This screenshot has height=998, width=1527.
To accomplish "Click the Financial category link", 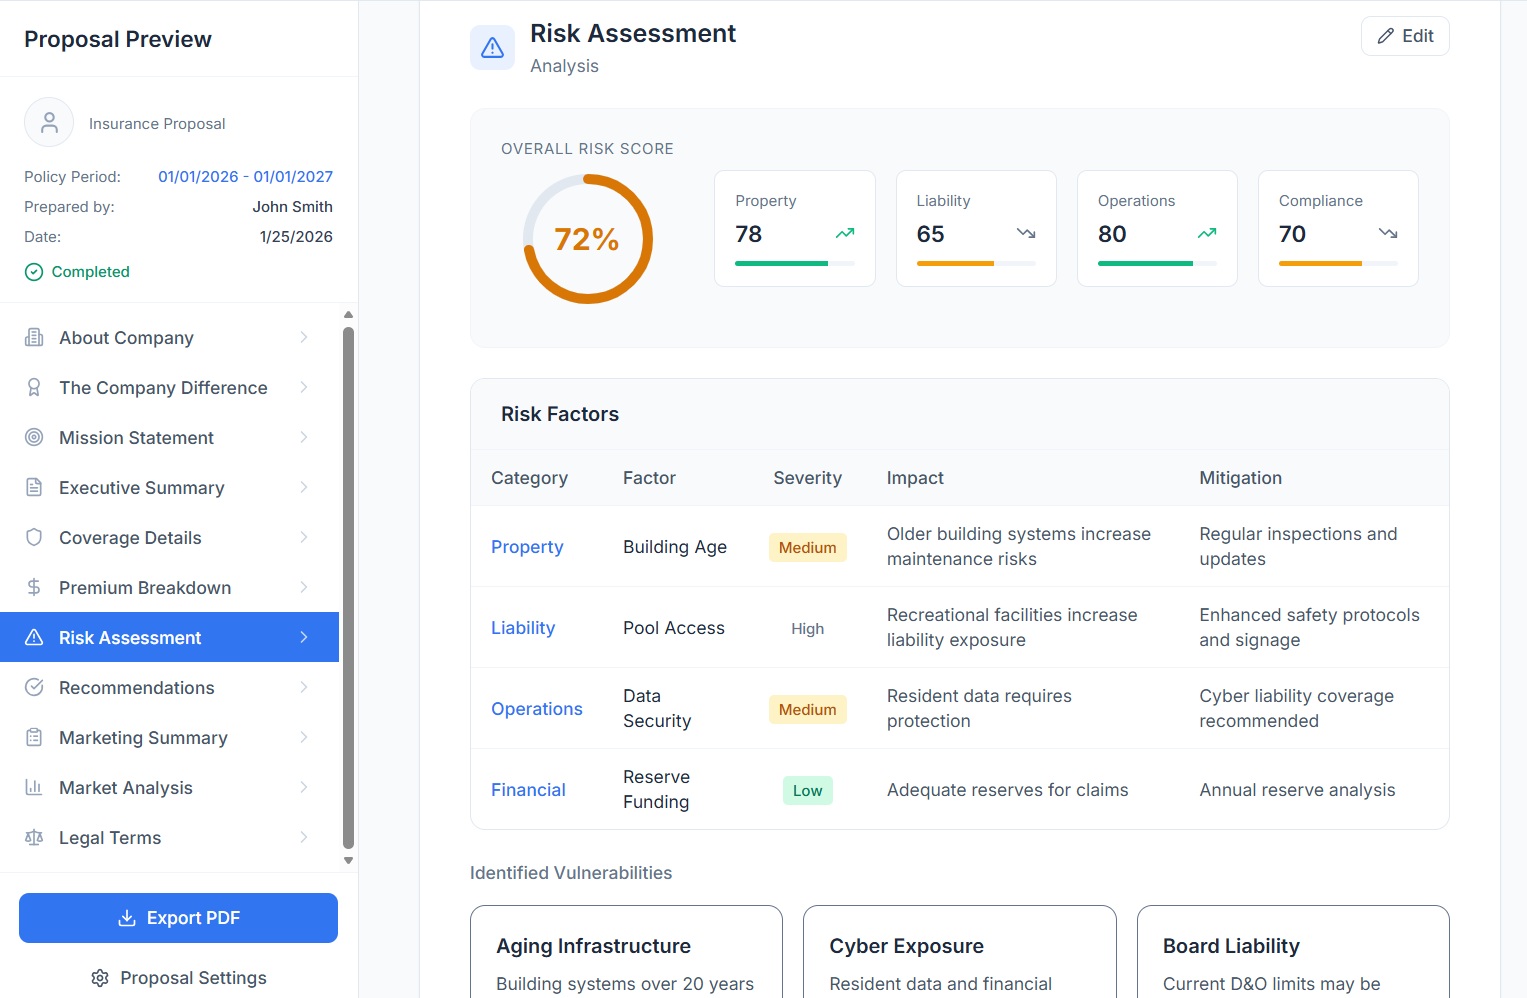I will (x=528, y=790).
